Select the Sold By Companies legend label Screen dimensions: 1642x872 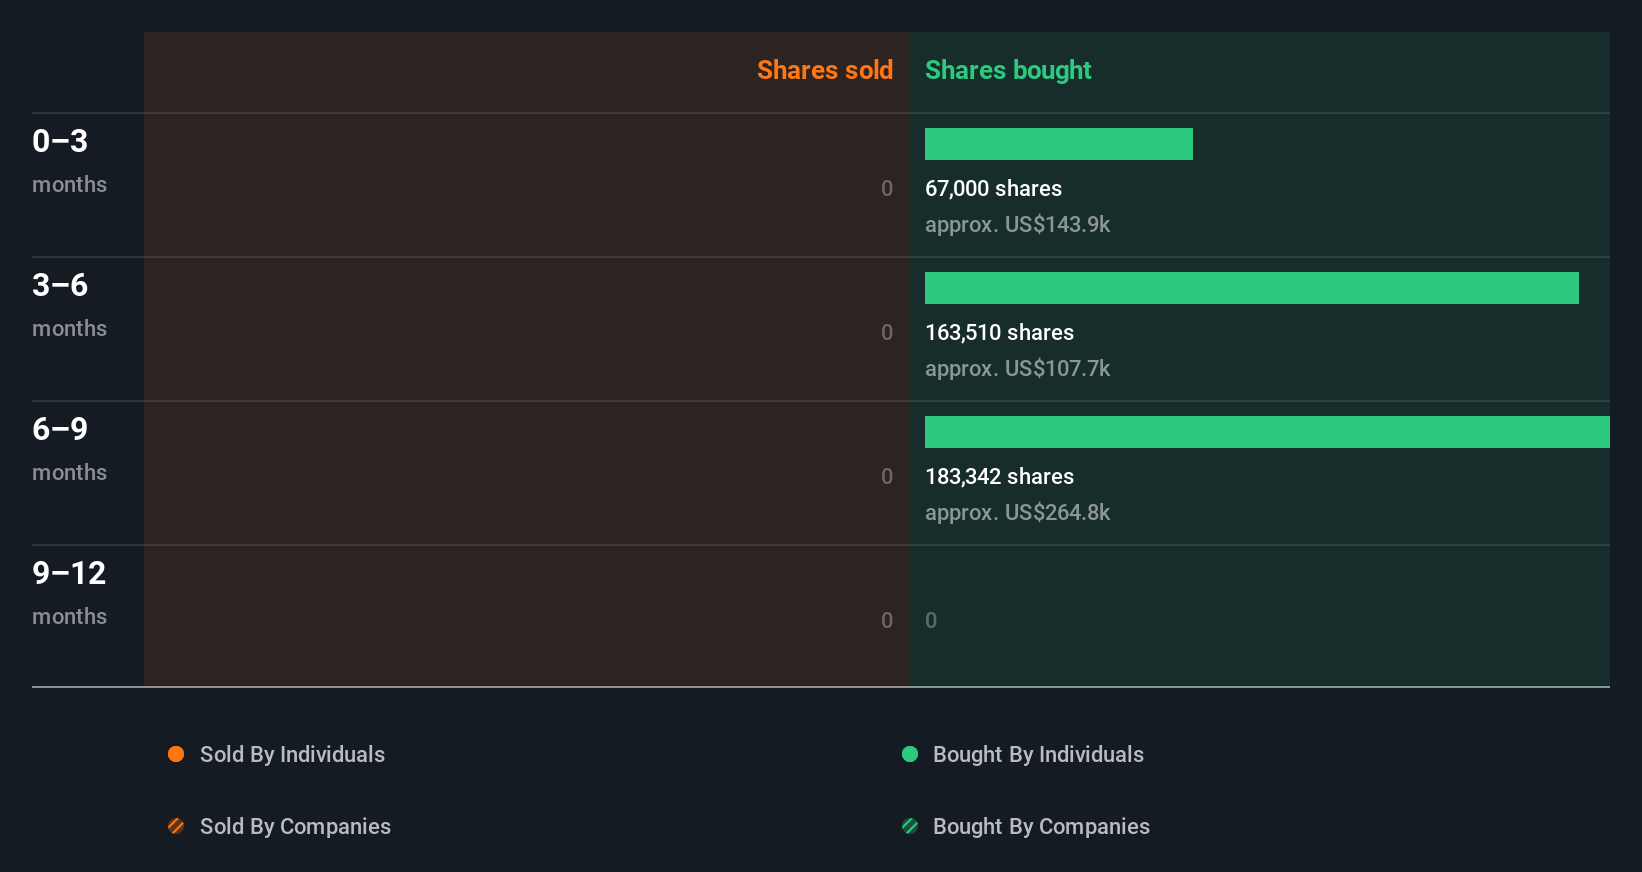295,827
